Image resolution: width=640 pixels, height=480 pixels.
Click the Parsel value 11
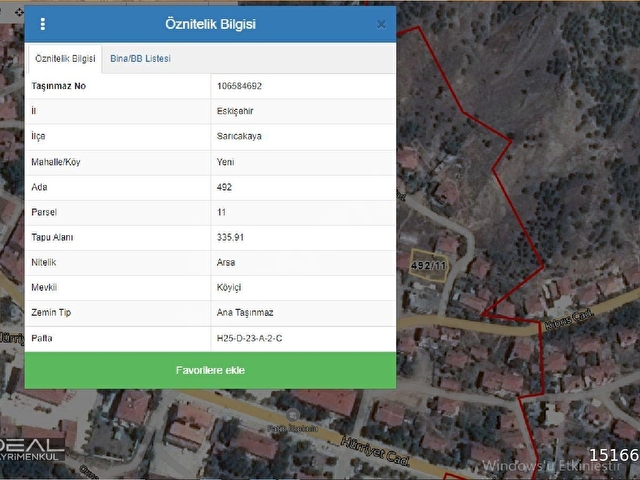tap(221, 212)
